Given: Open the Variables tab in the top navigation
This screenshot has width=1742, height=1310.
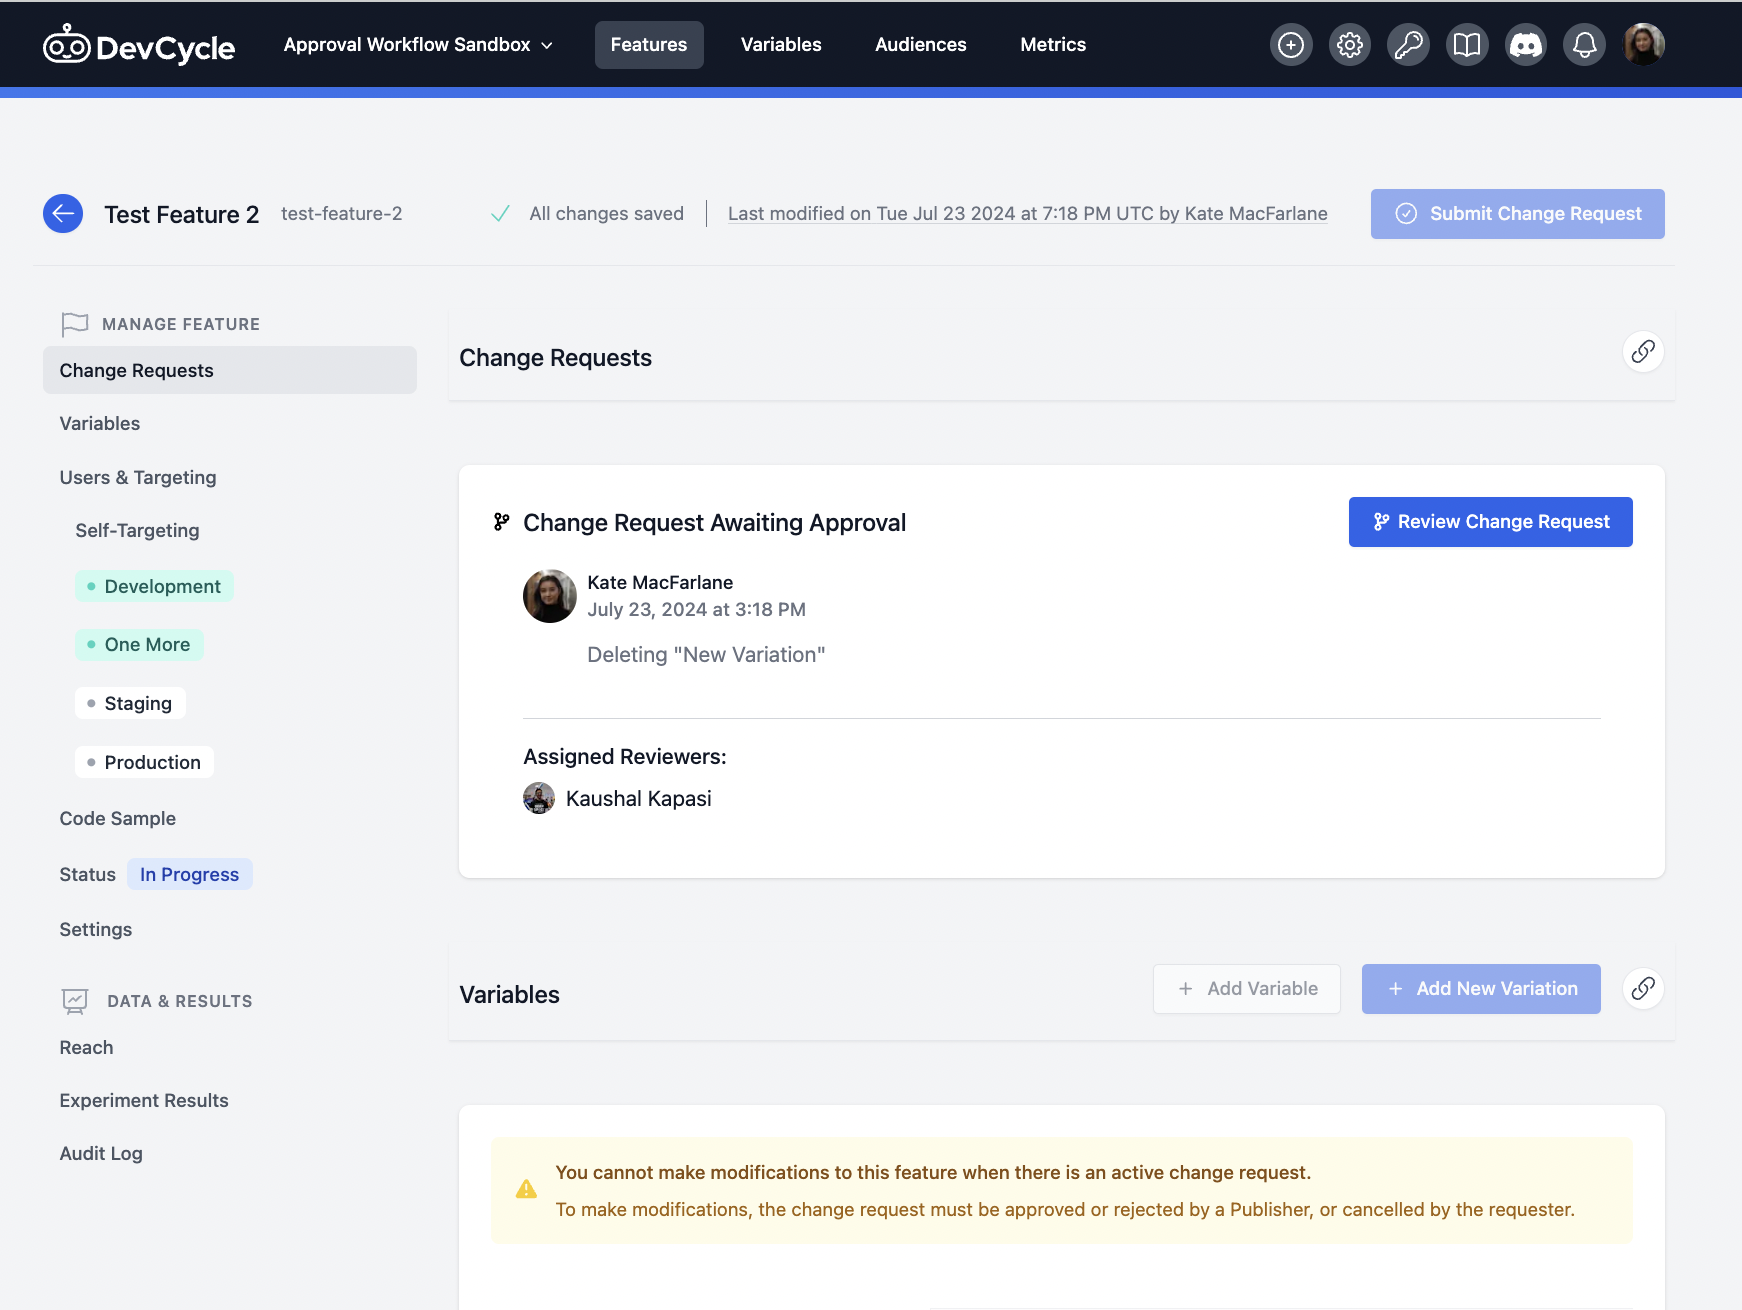Looking at the screenshot, I should (780, 44).
